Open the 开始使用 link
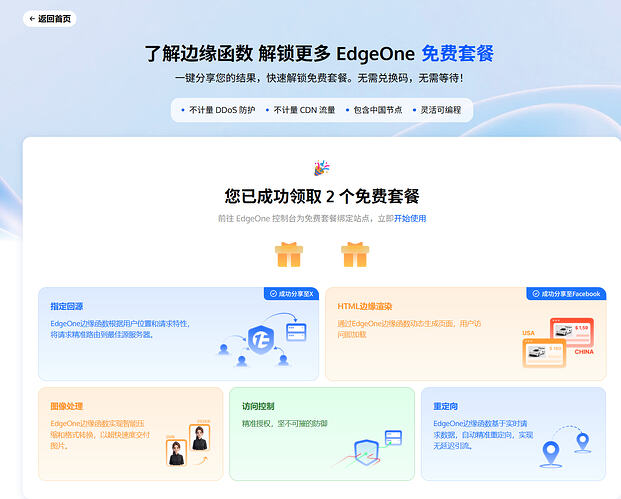The image size is (621, 499). (410, 219)
